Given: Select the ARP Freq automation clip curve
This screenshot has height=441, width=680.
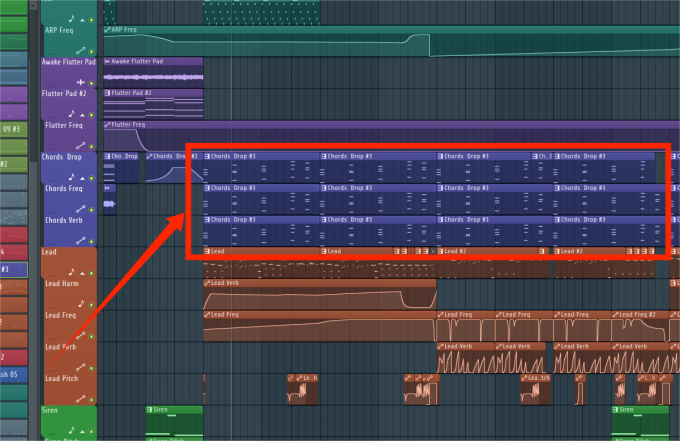Looking at the screenshot, I should tap(392, 45).
